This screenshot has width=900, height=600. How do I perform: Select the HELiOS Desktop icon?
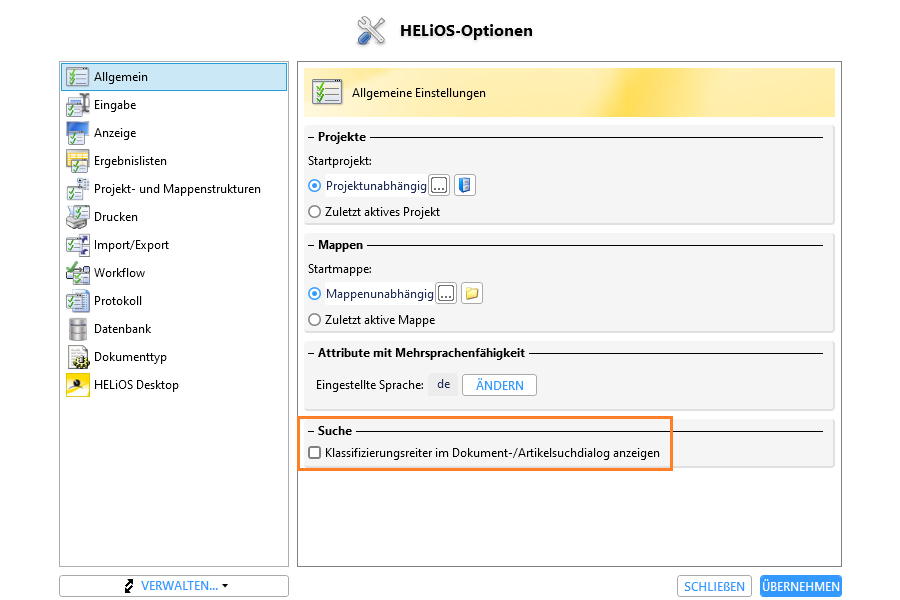(x=77, y=385)
